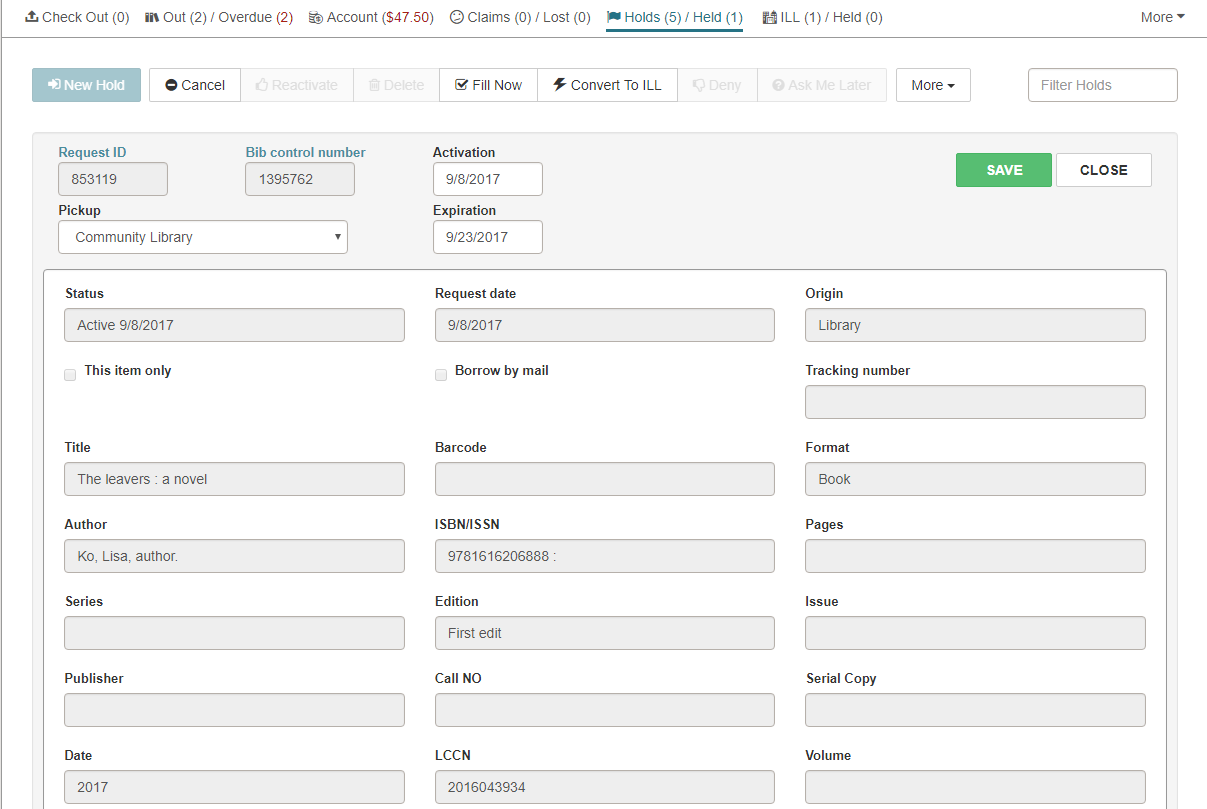Screen dimensions: 1207x809
Task: Click Convert To ILL lightning button
Action: 607,85
